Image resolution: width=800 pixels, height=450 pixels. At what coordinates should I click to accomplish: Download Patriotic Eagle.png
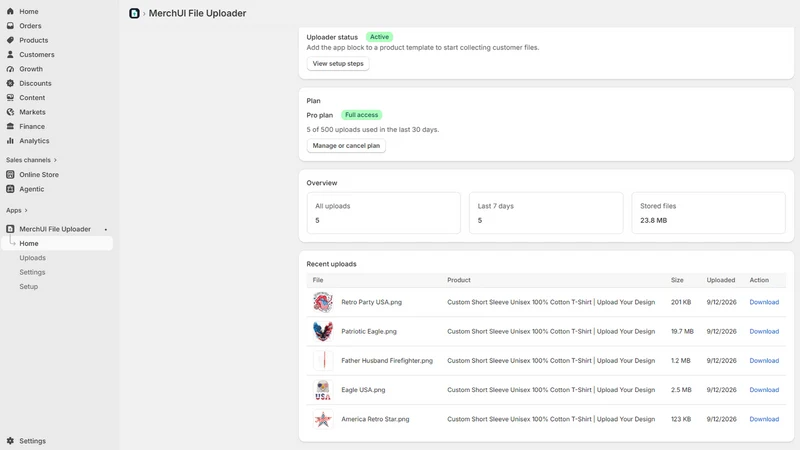pos(764,331)
